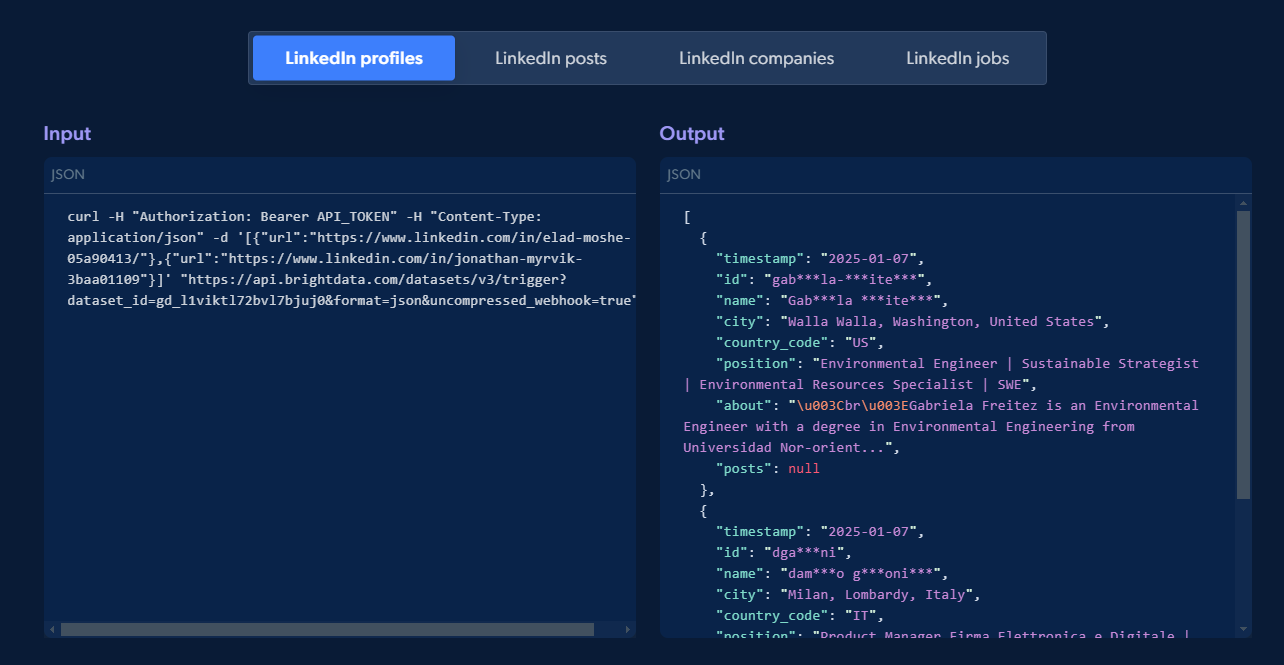Switch to the LinkedIn profiles tab
Screen dimensions: 1284x665
(x=354, y=58)
